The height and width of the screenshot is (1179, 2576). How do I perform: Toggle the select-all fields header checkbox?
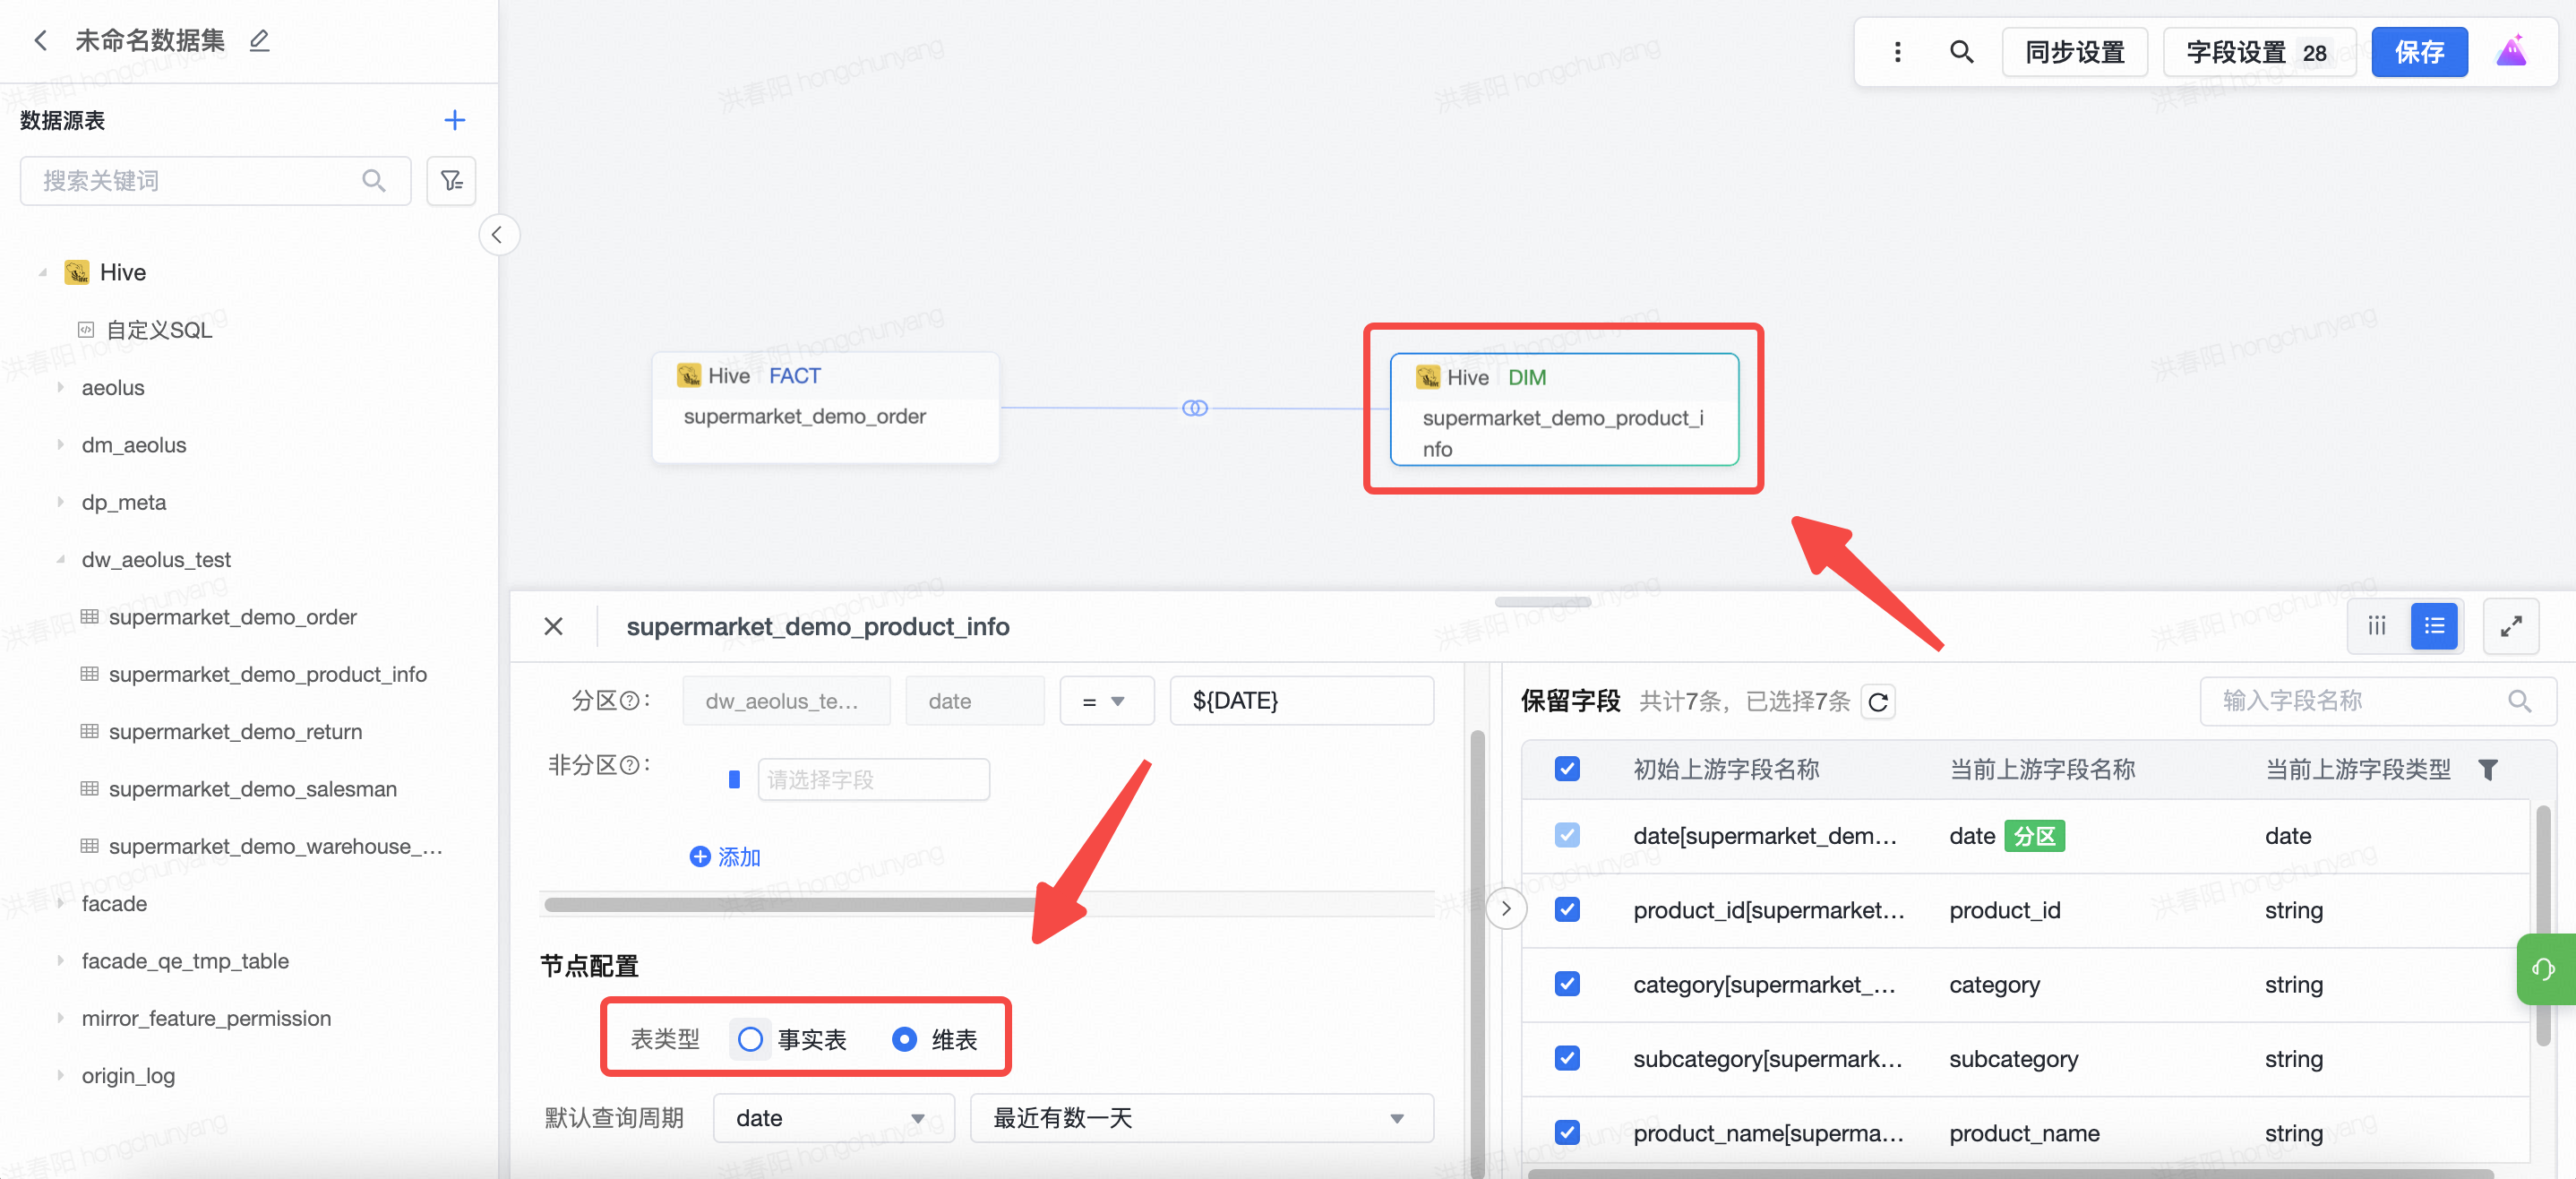click(1567, 769)
